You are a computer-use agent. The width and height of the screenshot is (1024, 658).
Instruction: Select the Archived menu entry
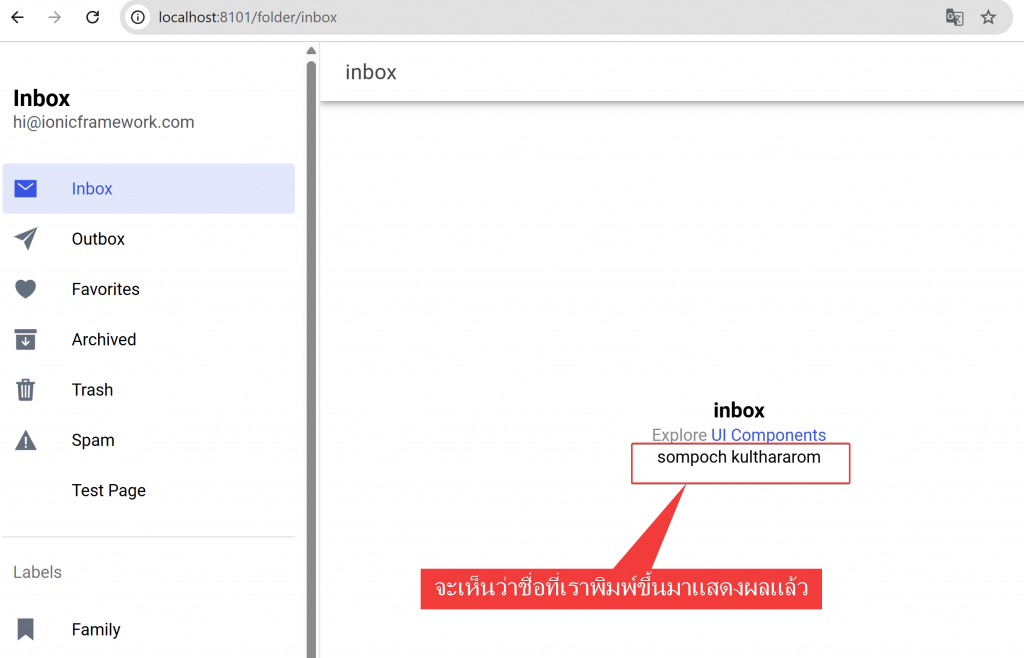(103, 340)
